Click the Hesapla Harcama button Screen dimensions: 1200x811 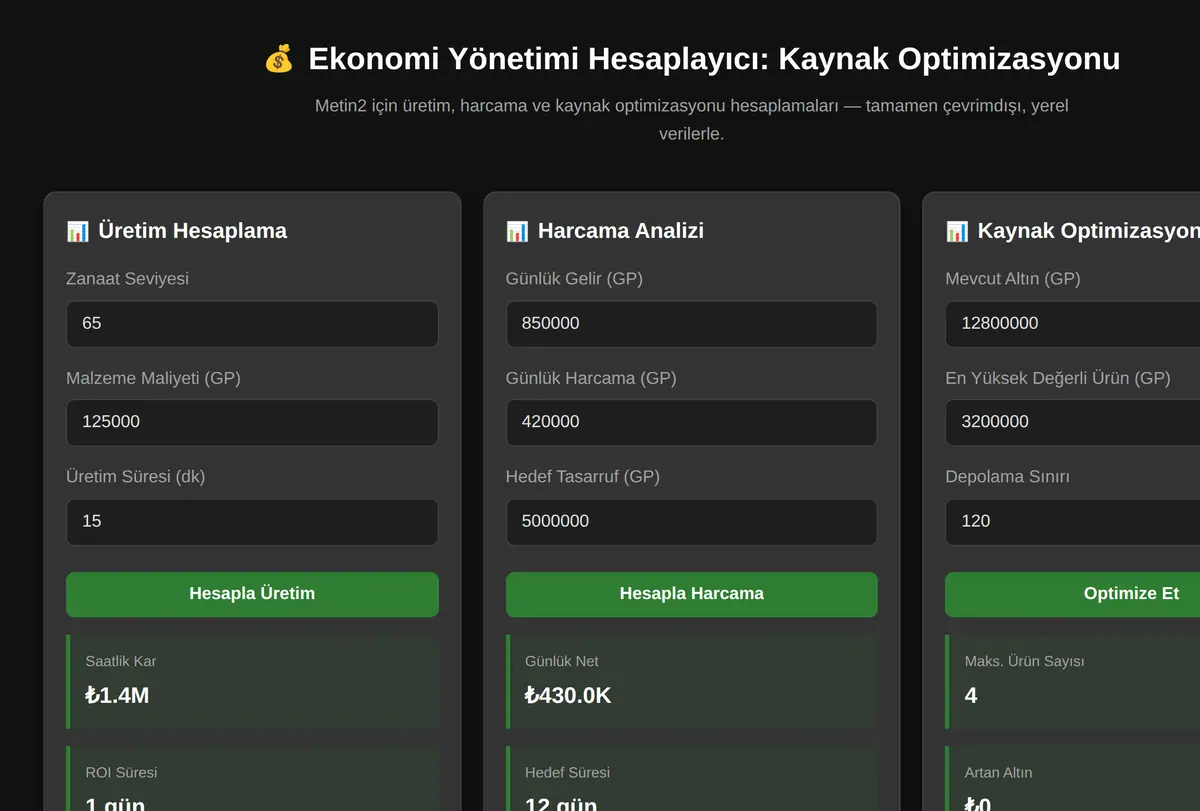691,594
